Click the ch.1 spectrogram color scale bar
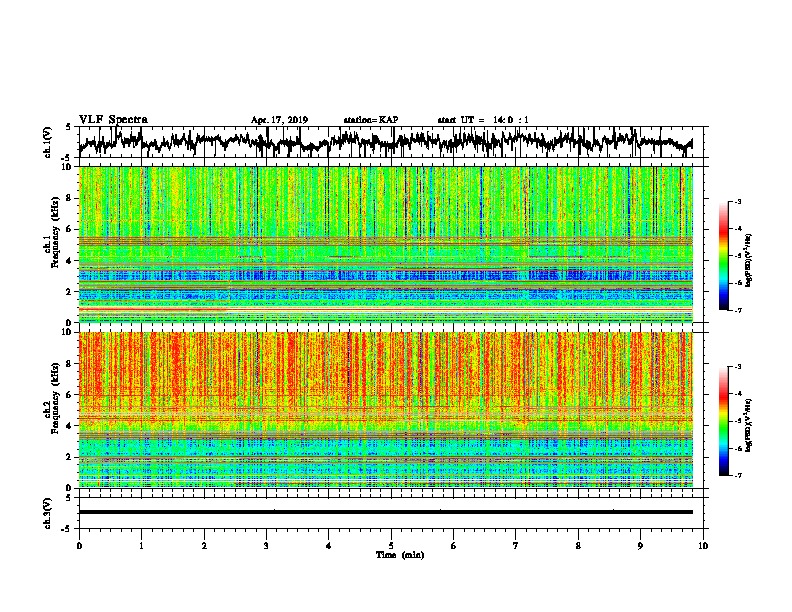Viewport: 792px width, 612px height. [x=723, y=256]
